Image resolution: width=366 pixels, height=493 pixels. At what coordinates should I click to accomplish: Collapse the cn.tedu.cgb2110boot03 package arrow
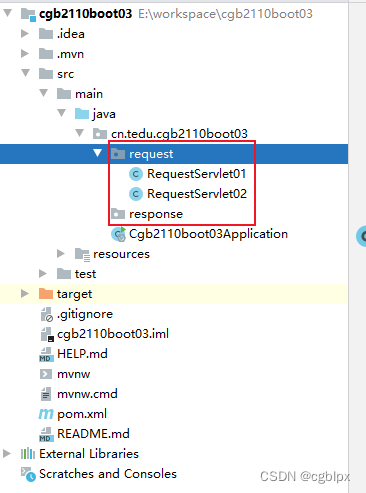(x=79, y=133)
